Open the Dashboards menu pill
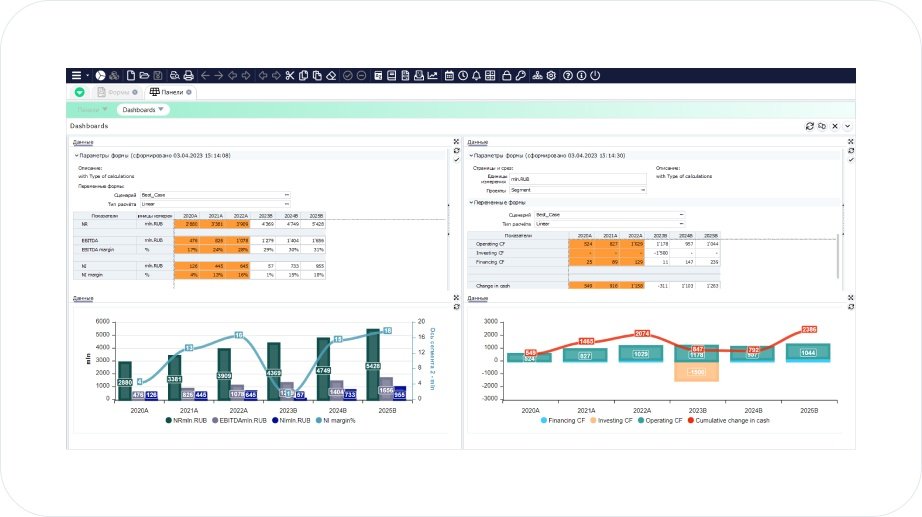 pos(143,109)
